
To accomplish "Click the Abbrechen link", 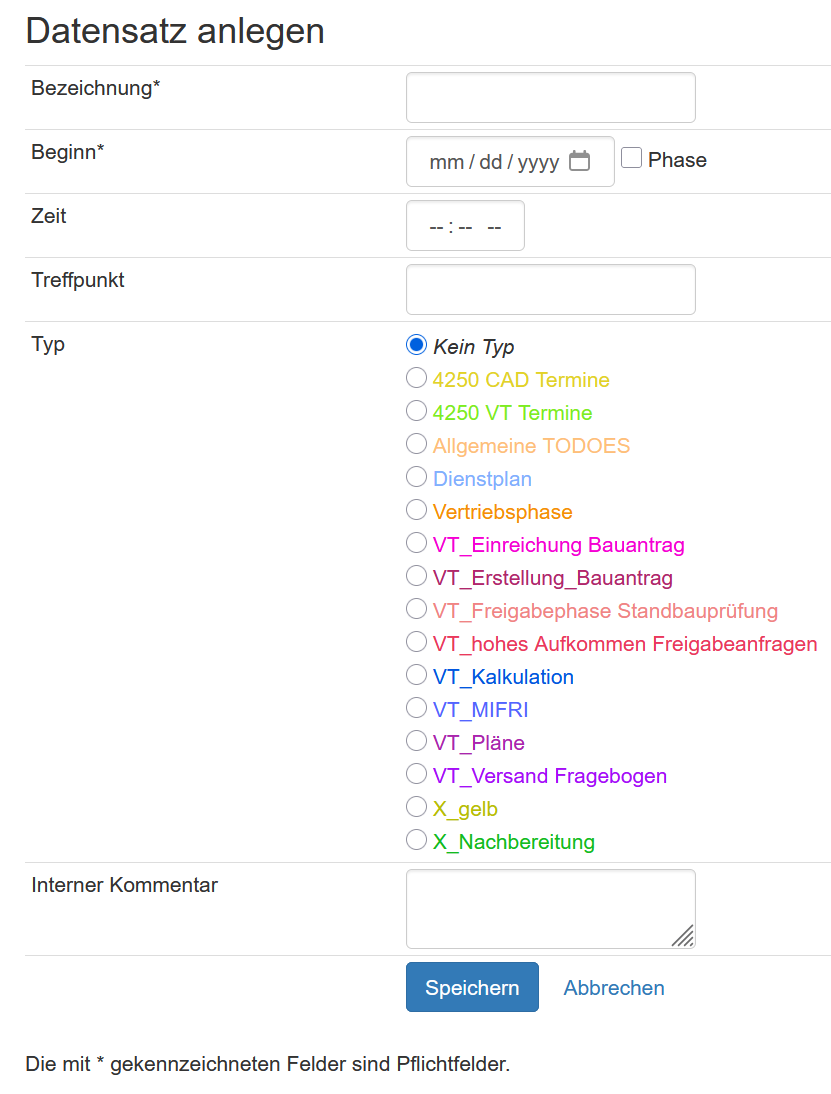I will pyautogui.click(x=613, y=987).
